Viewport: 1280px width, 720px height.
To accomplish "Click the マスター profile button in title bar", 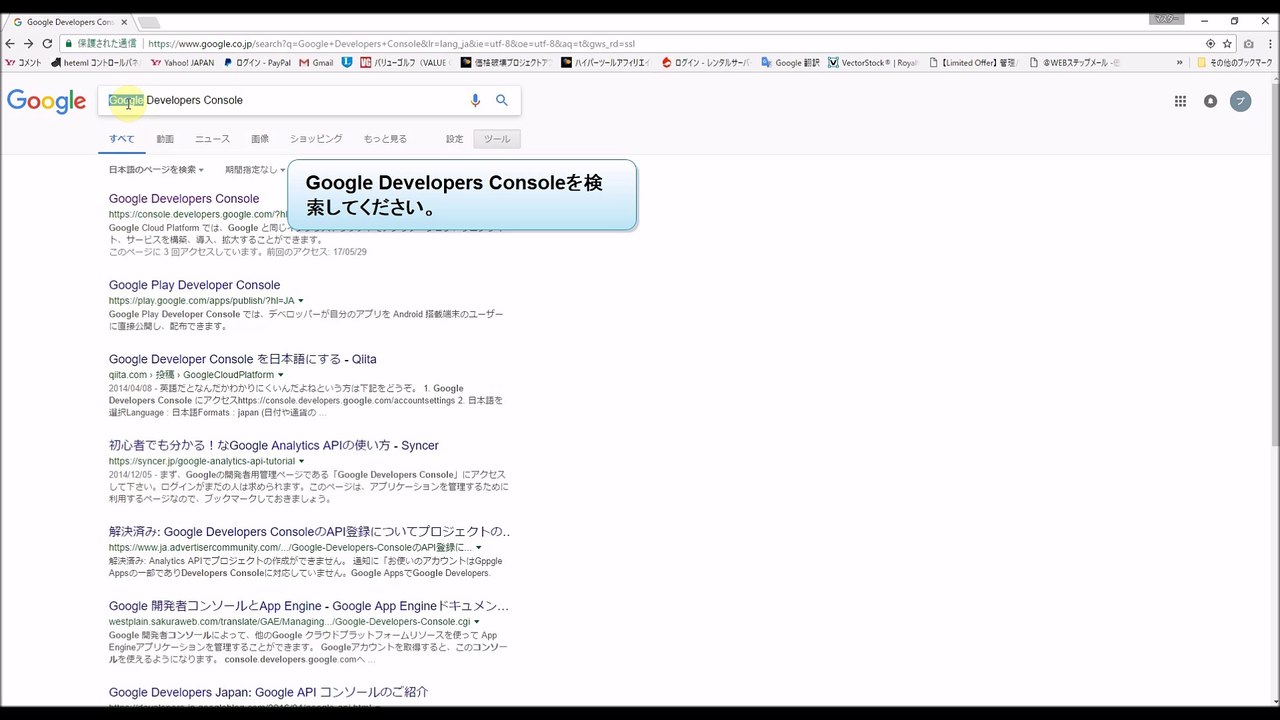I will coord(1166,19).
